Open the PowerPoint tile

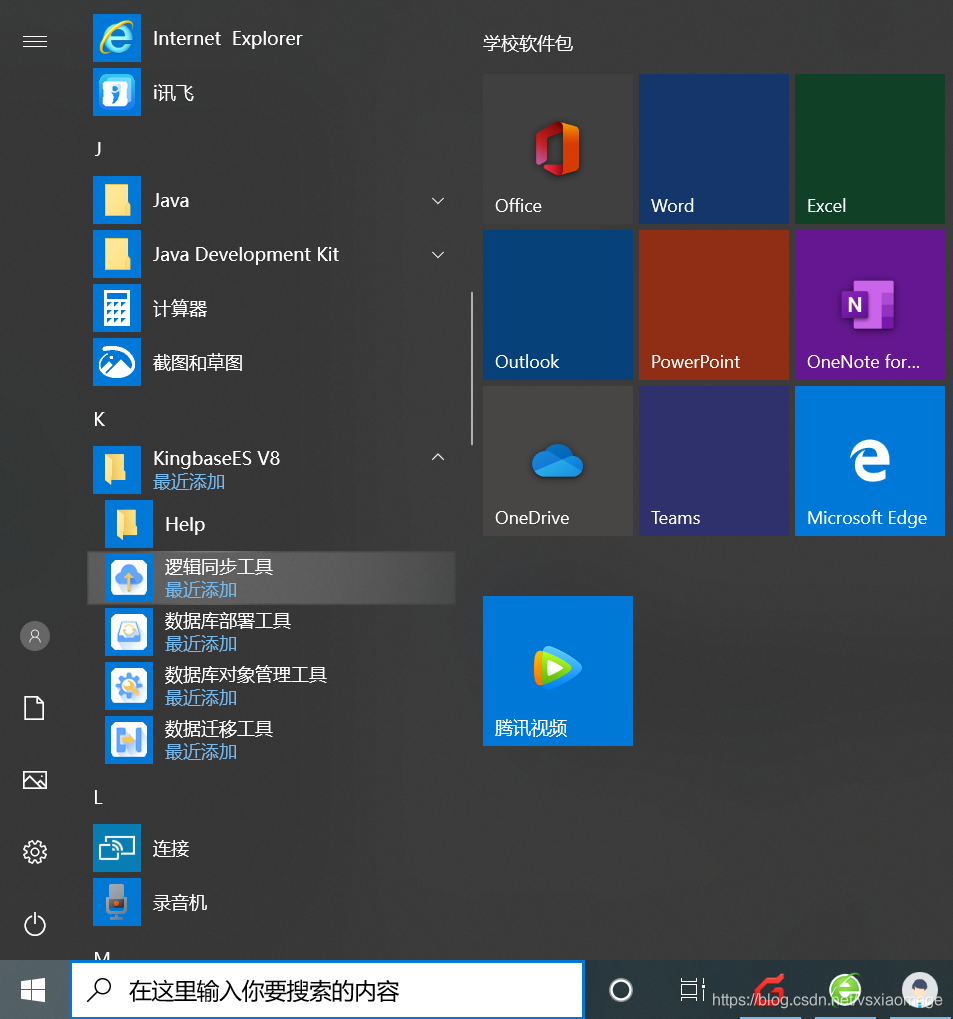tap(714, 305)
